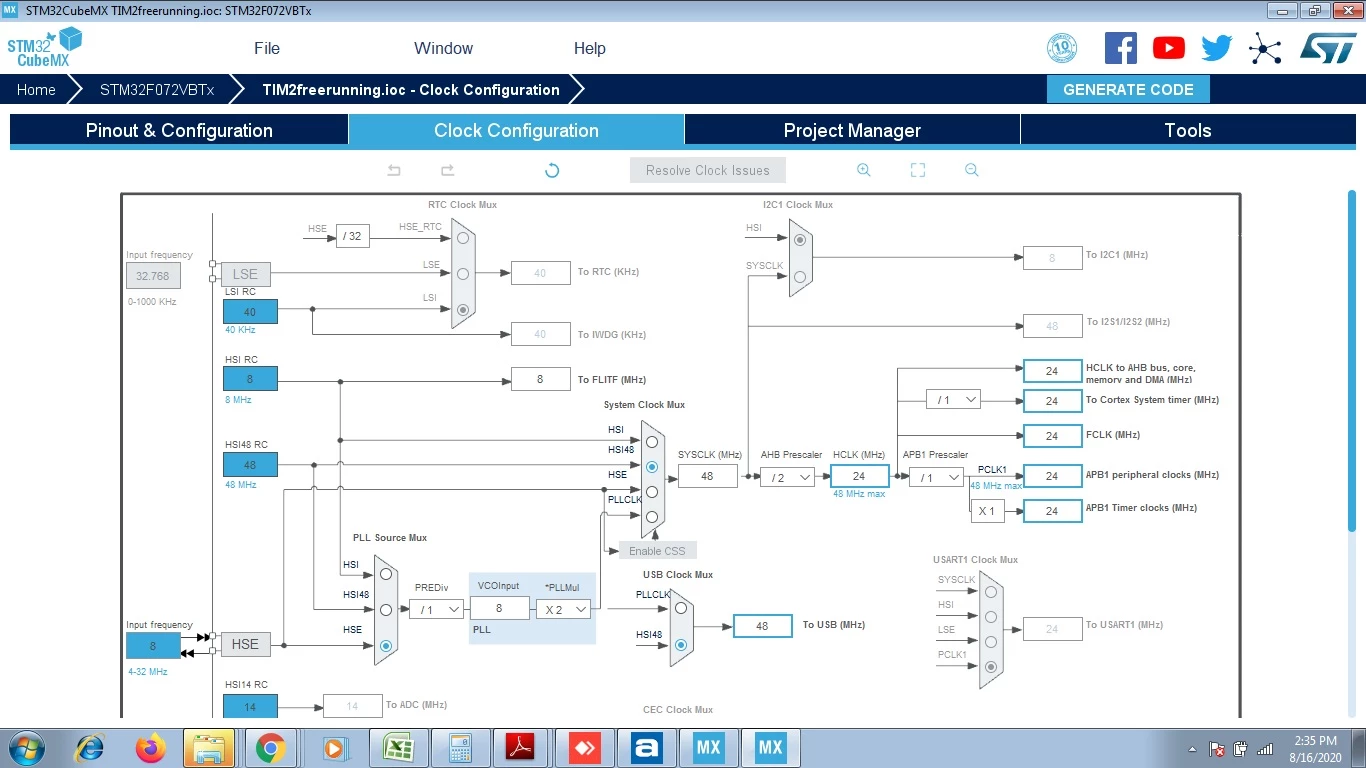This screenshot has width=1366, height=768.
Task: Click the GENERATE CODE button
Action: 1128,89
